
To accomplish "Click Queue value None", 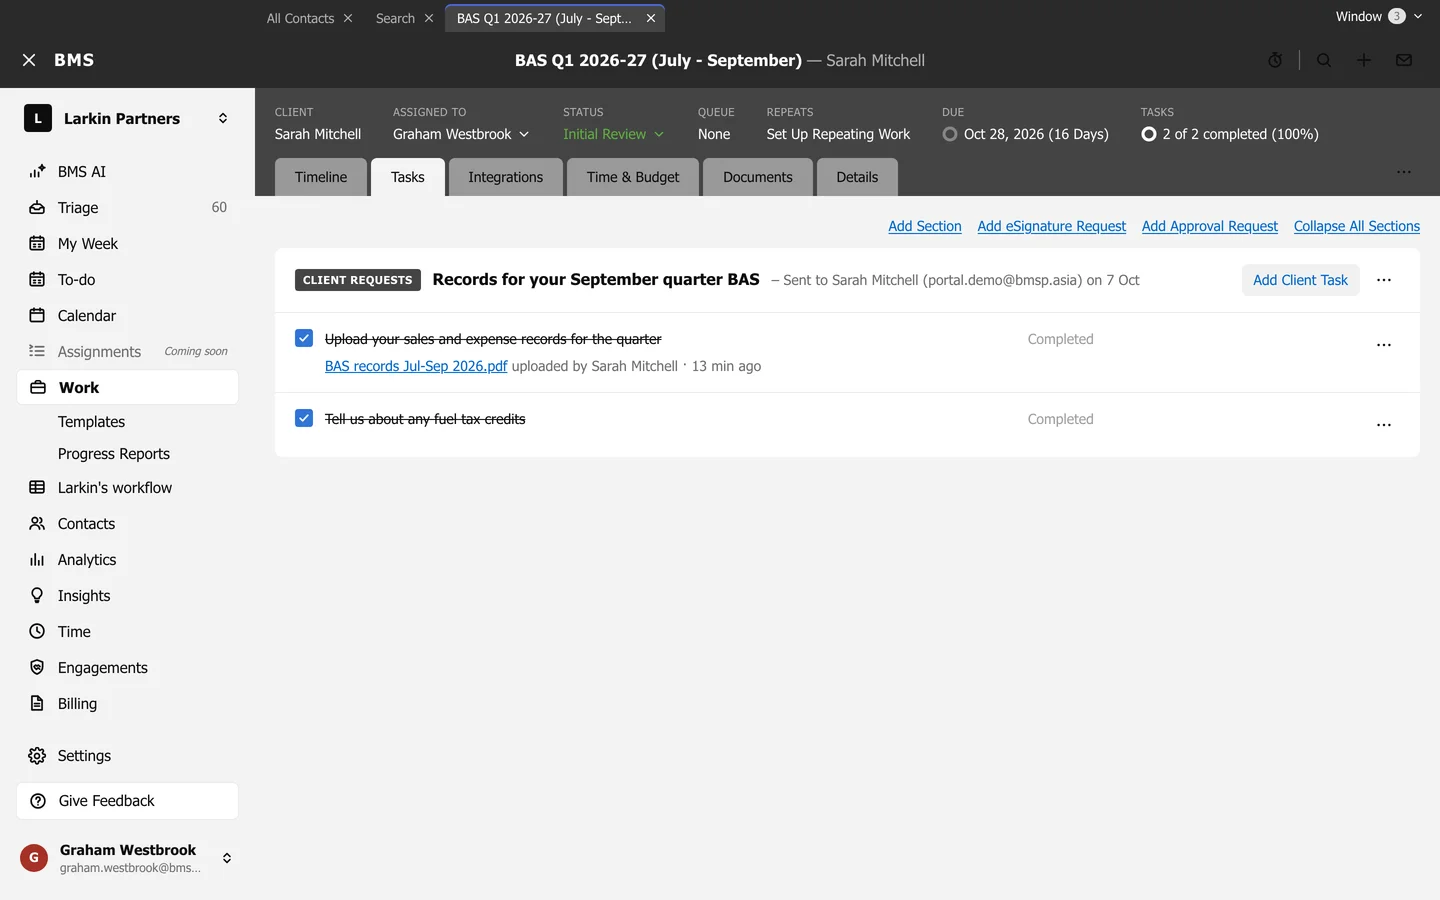I will point(714,134).
